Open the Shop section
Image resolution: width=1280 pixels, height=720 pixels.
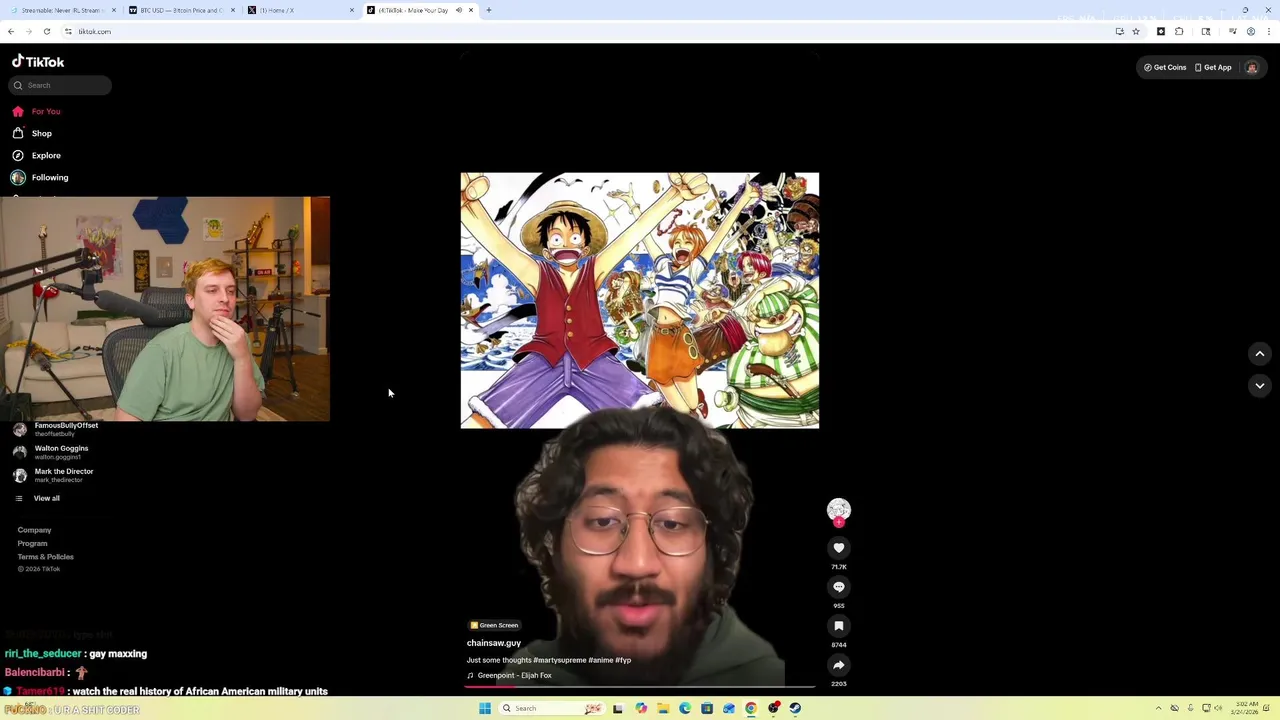pos(32,133)
